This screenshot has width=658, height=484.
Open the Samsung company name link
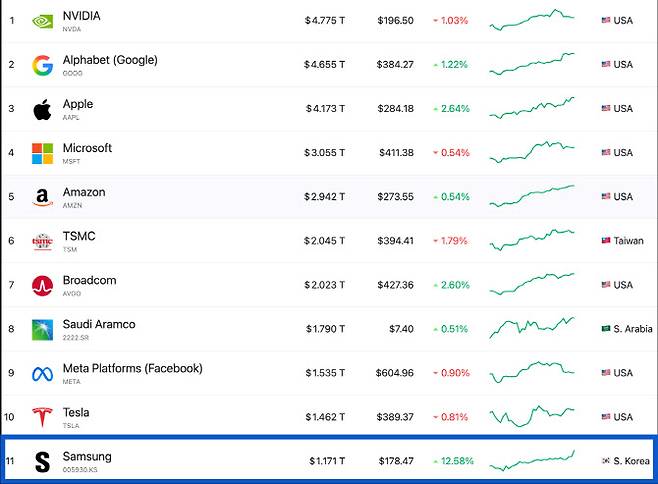87,456
